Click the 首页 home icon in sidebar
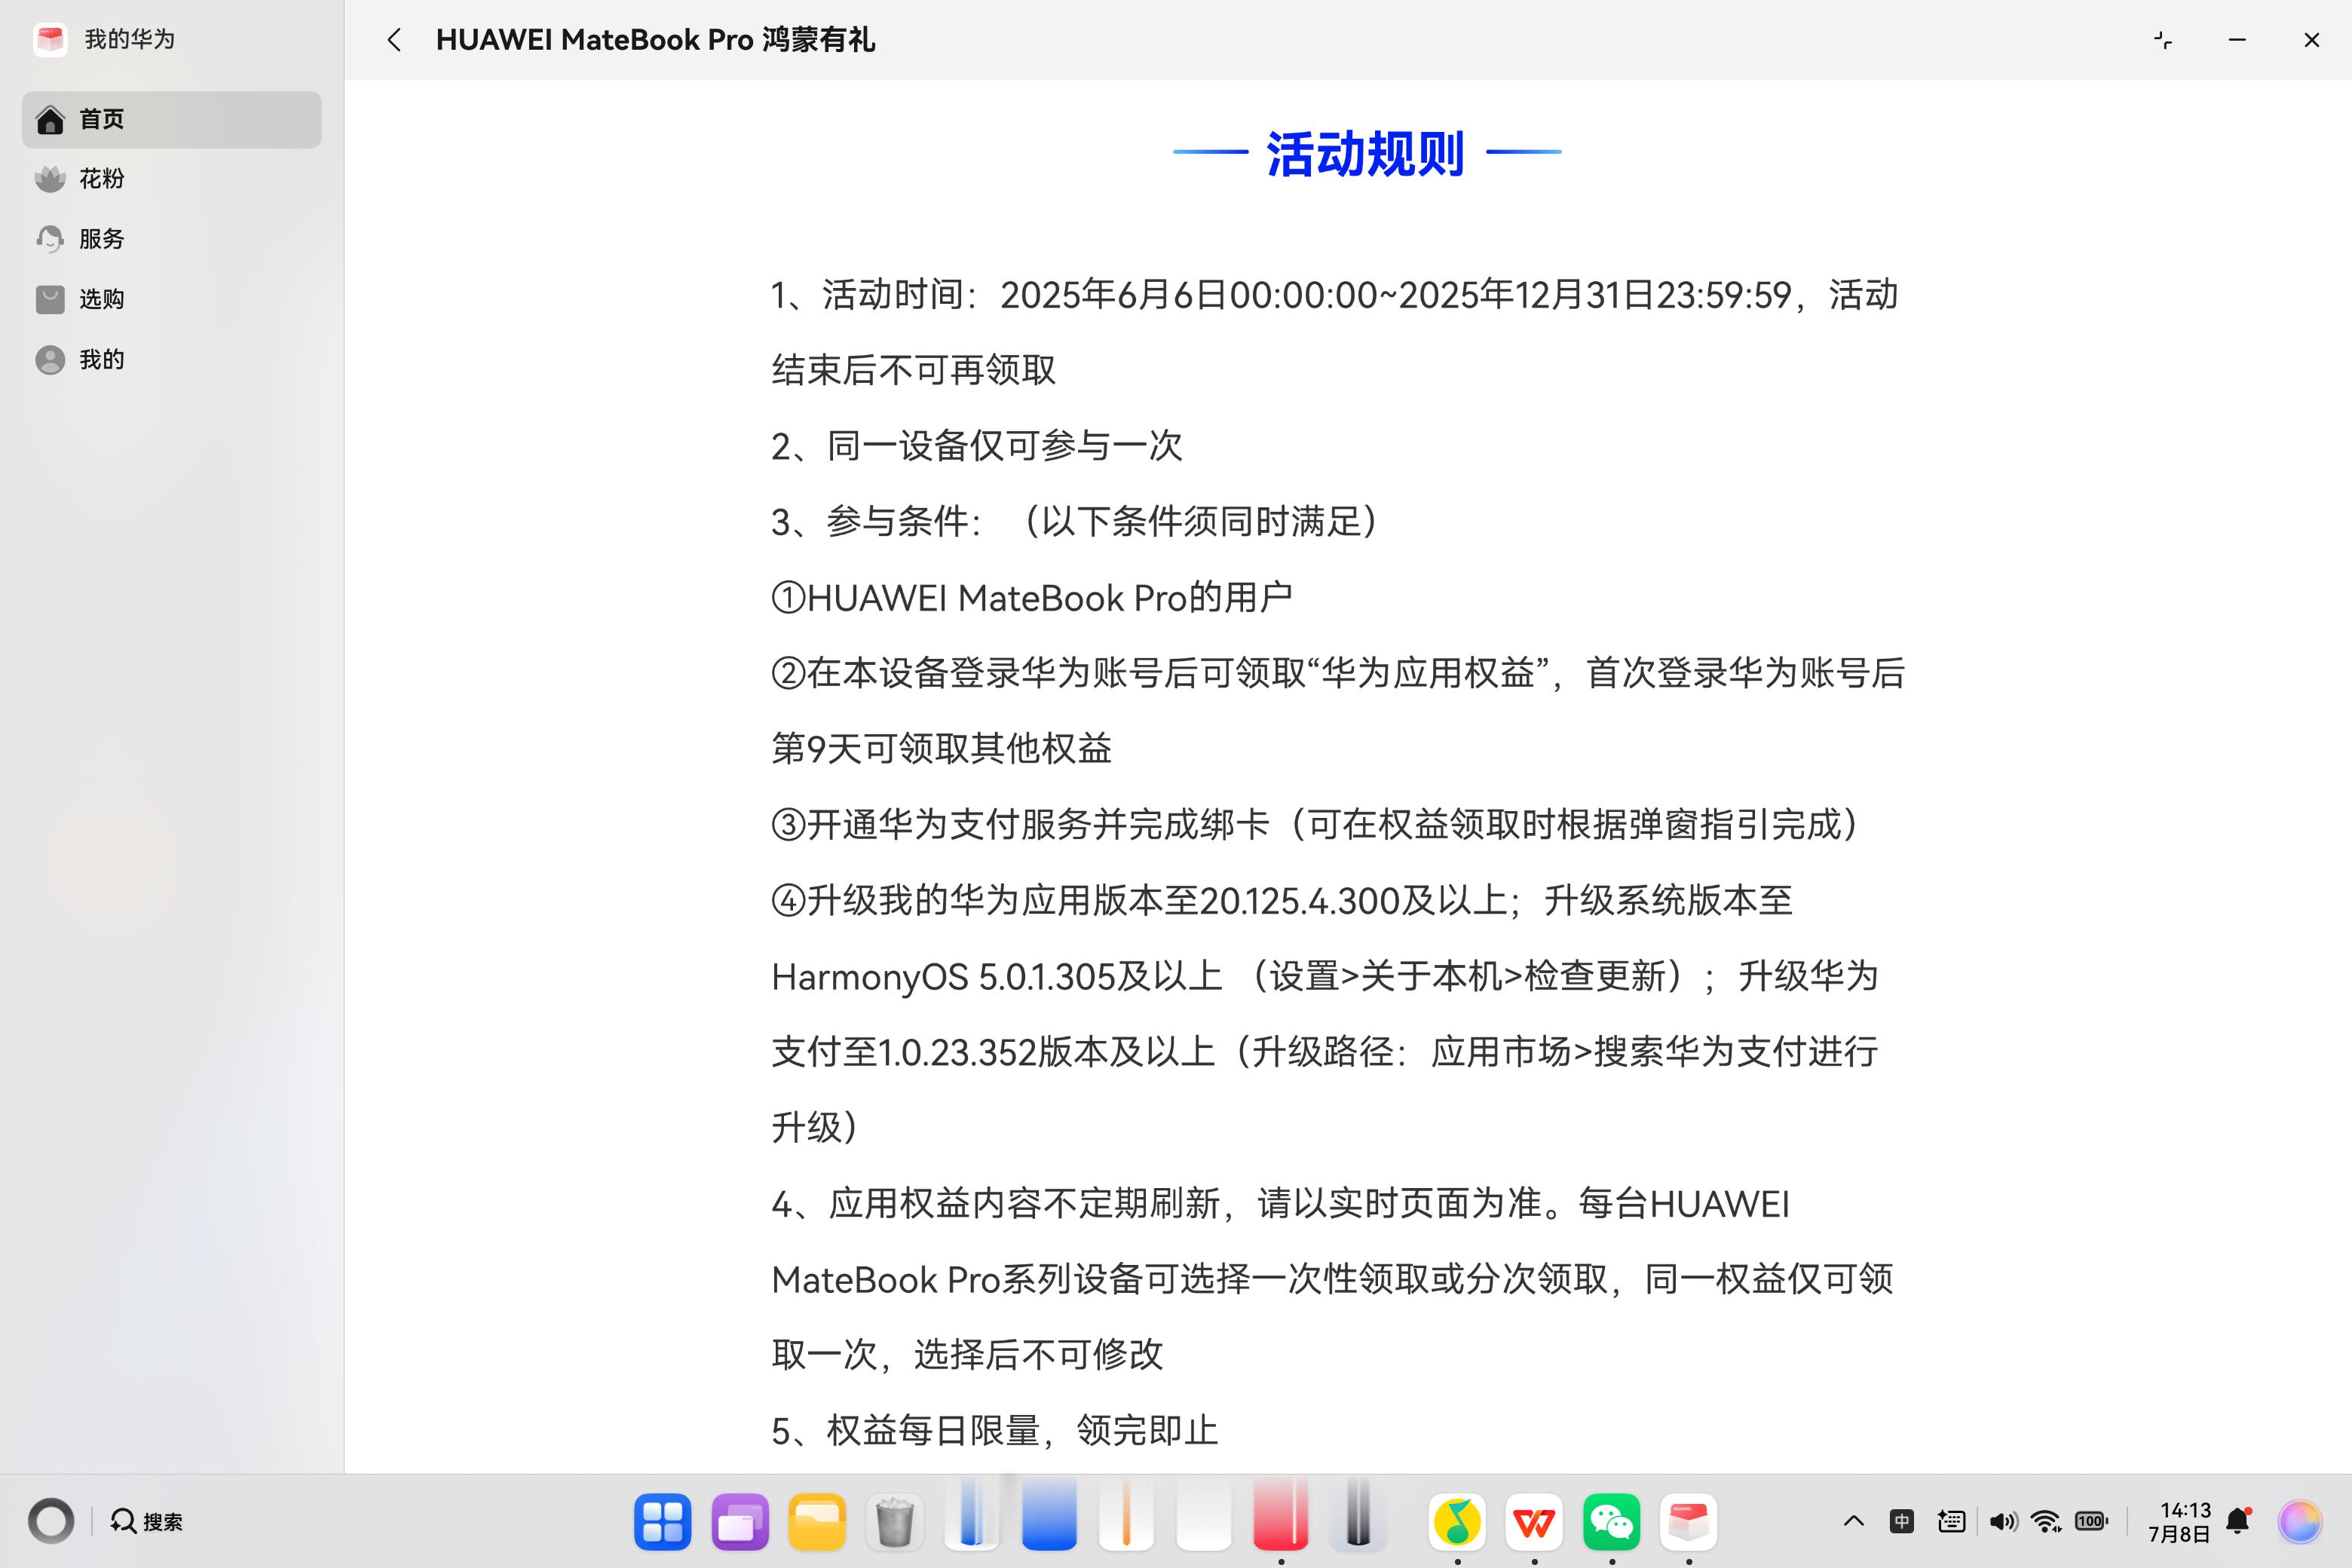Image resolution: width=2352 pixels, height=1568 pixels. pyautogui.click(x=50, y=120)
